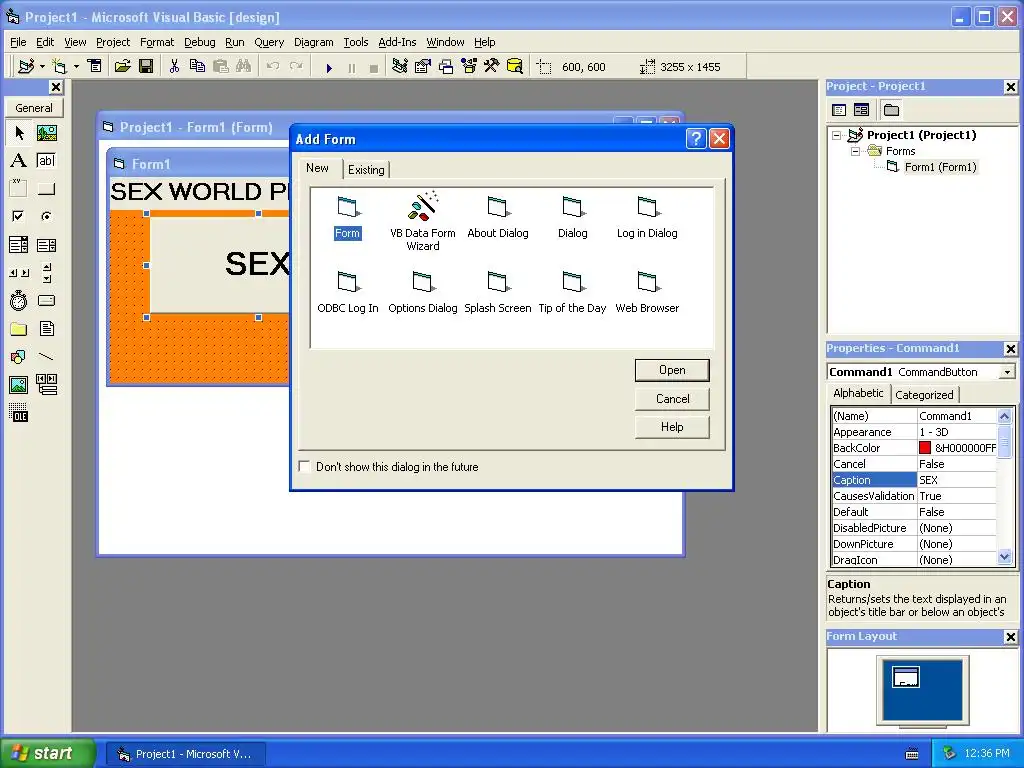Image resolution: width=1024 pixels, height=768 pixels.
Task: Click the Menu Editor toolbar icon
Action: [95, 67]
